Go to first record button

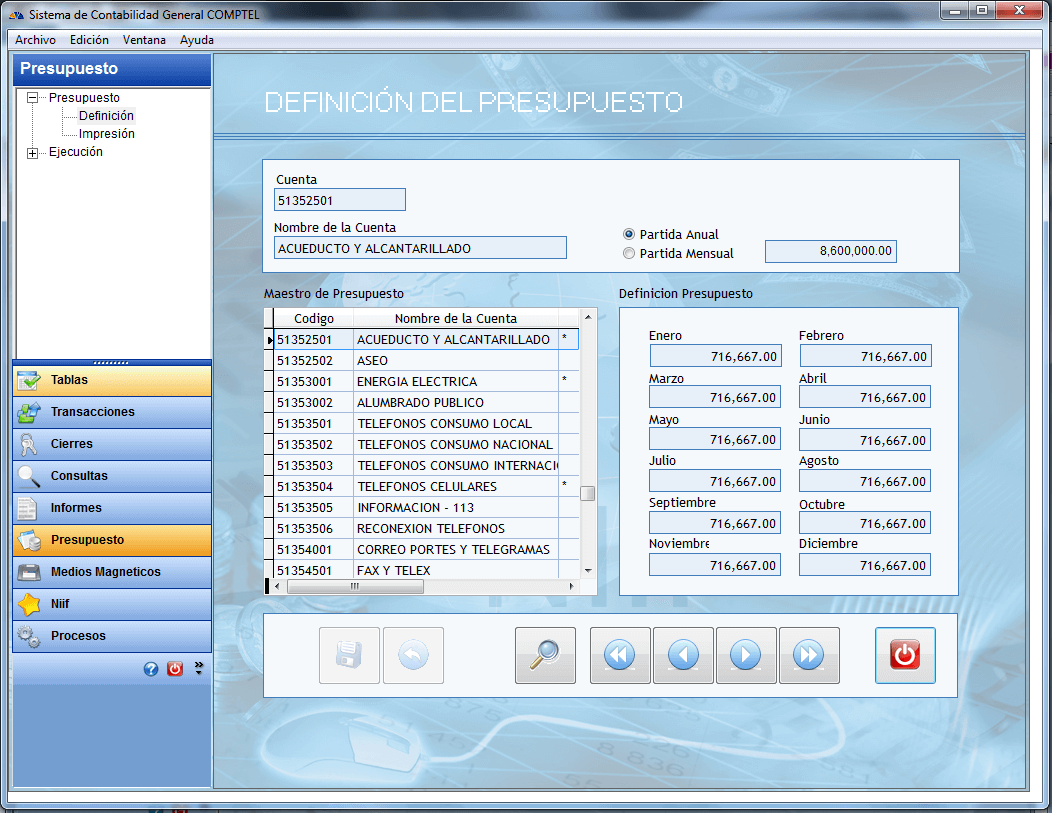pyautogui.click(x=620, y=655)
